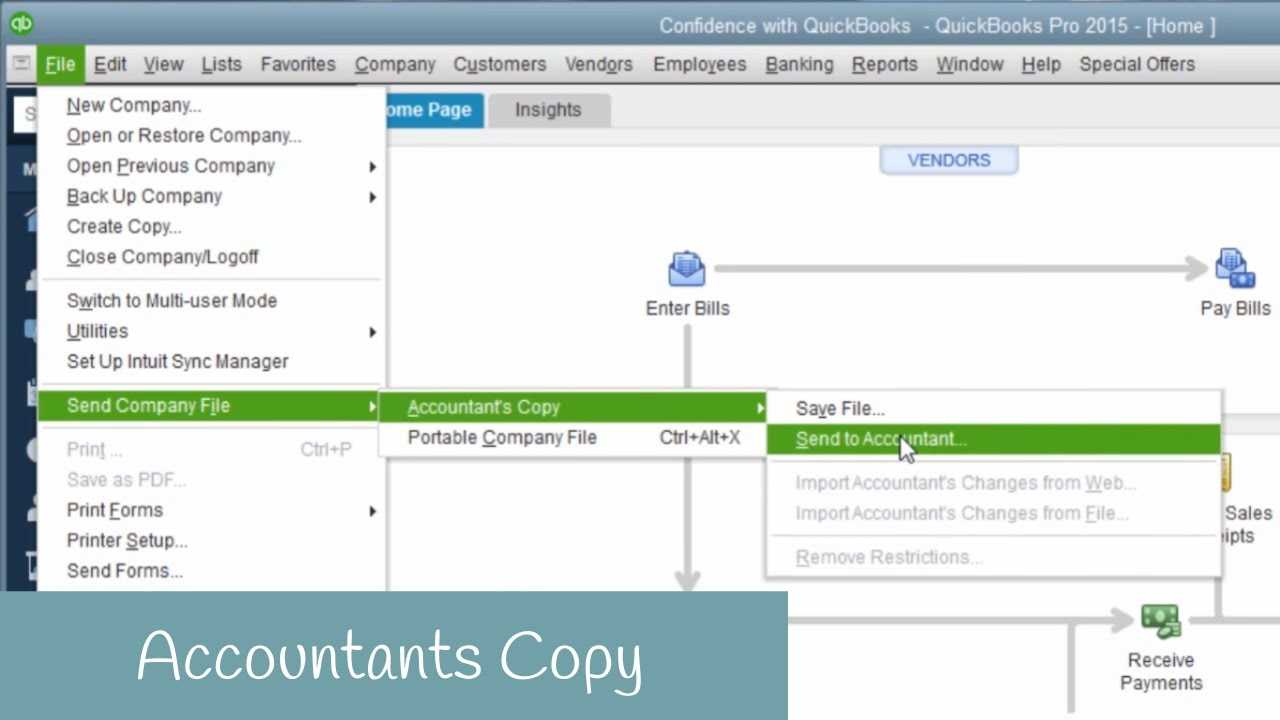Open the Special Offers menu
Image resolution: width=1280 pixels, height=720 pixels.
coord(1137,64)
